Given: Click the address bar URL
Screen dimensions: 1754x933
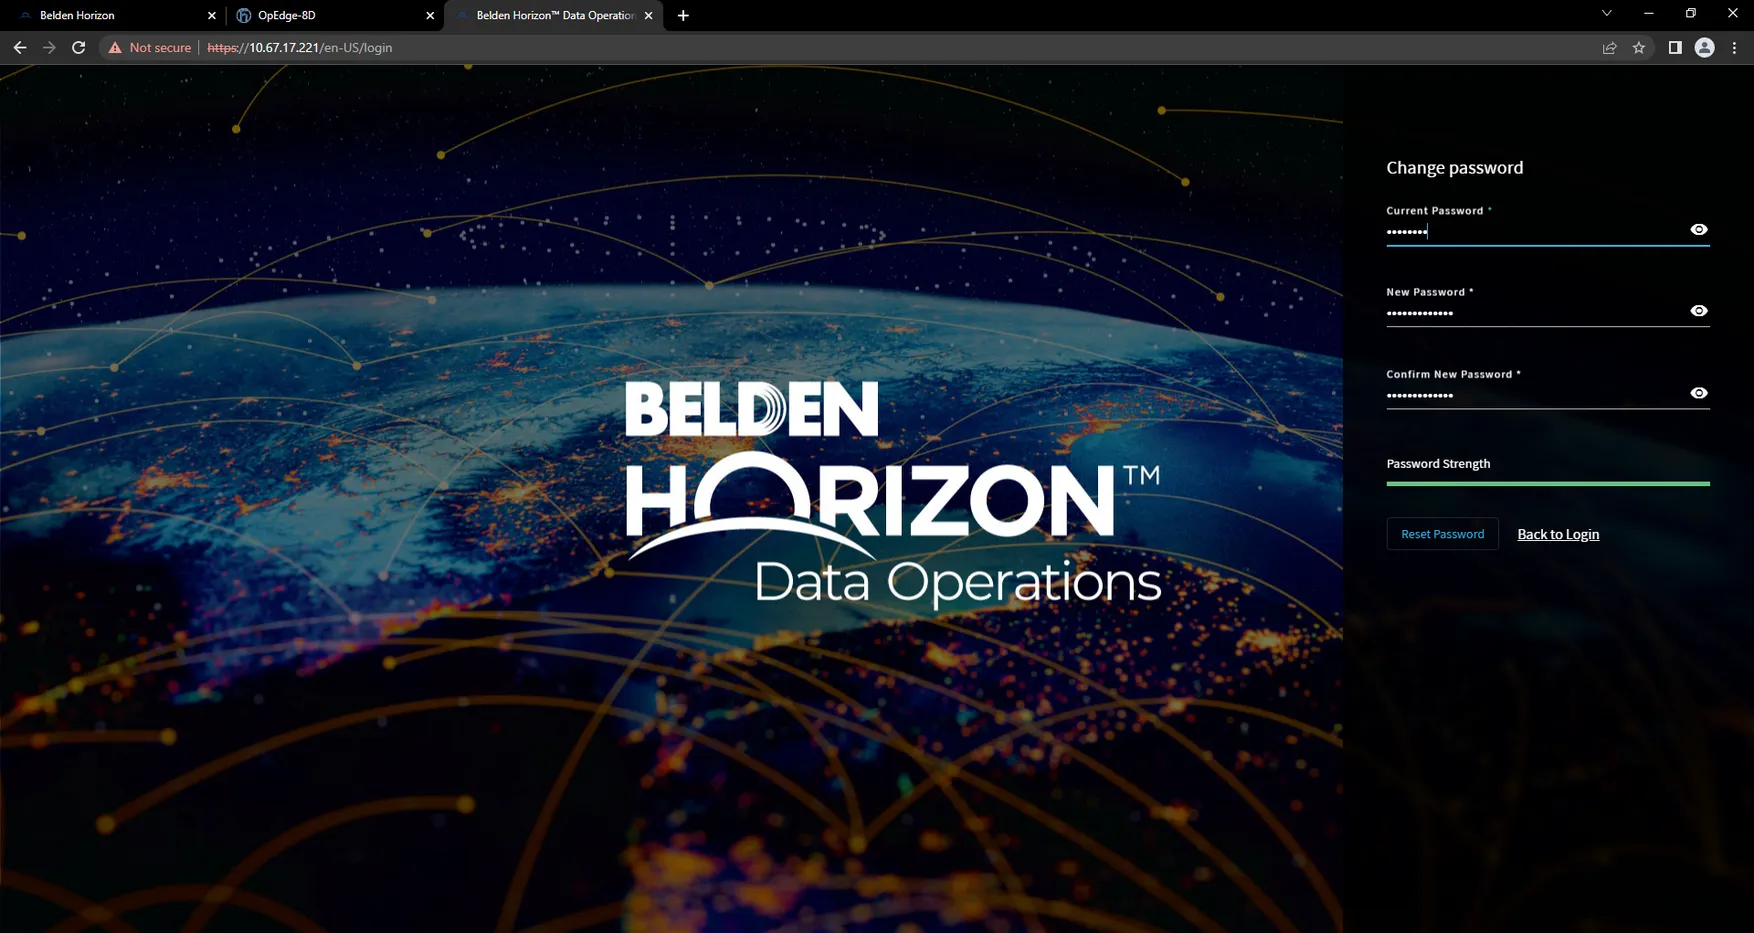Looking at the screenshot, I should pyautogui.click(x=300, y=48).
